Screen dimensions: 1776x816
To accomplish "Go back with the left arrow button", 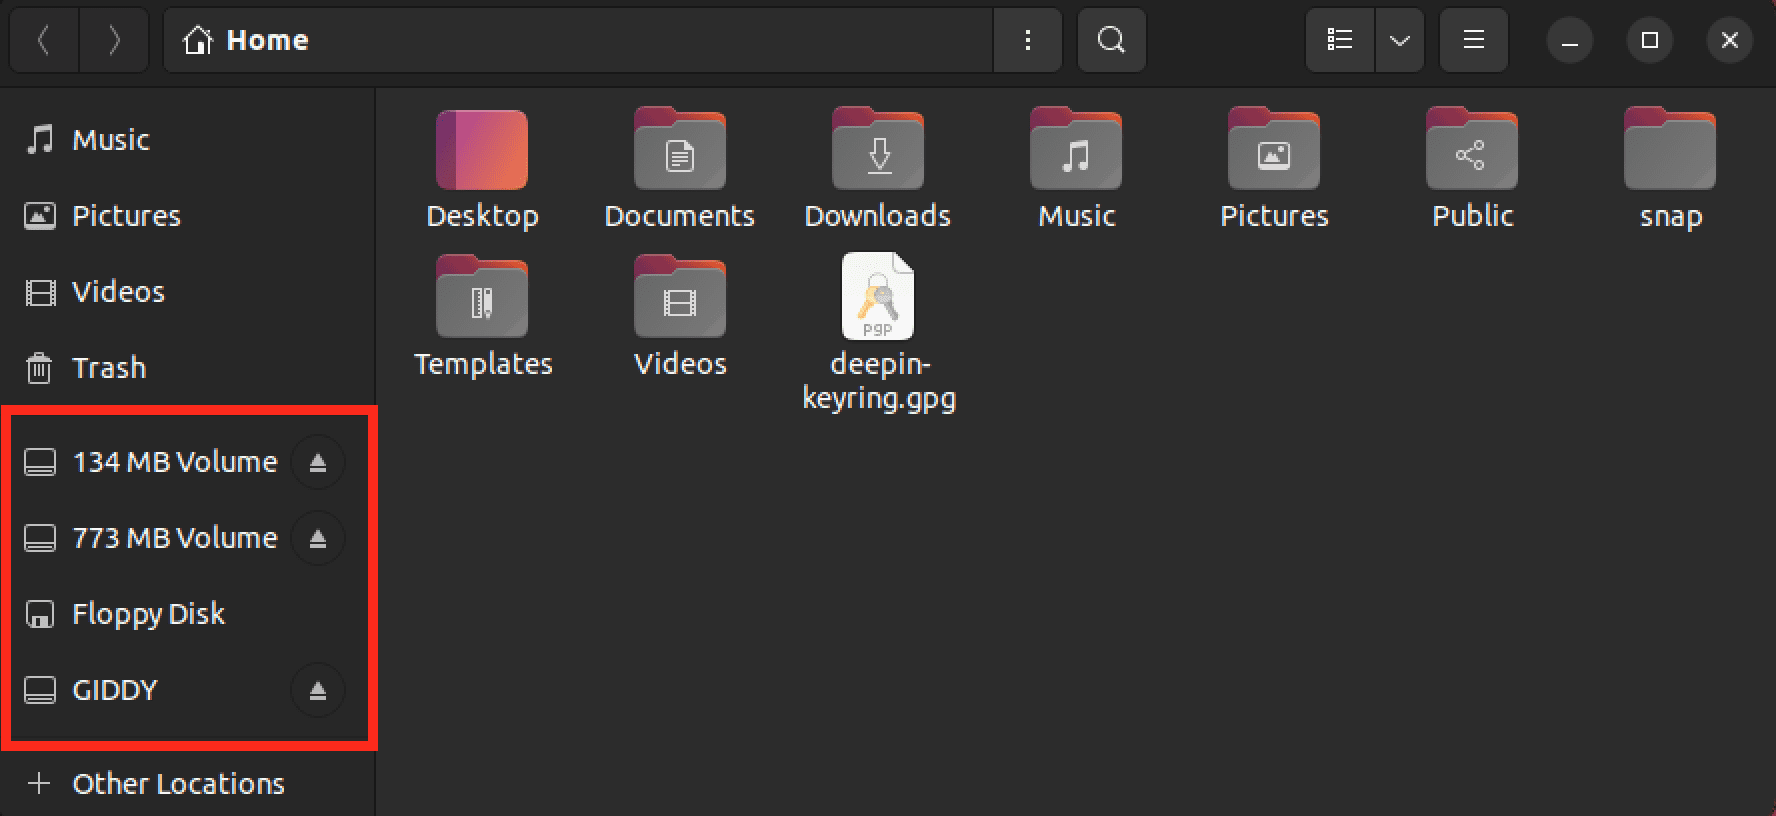I will tap(44, 40).
